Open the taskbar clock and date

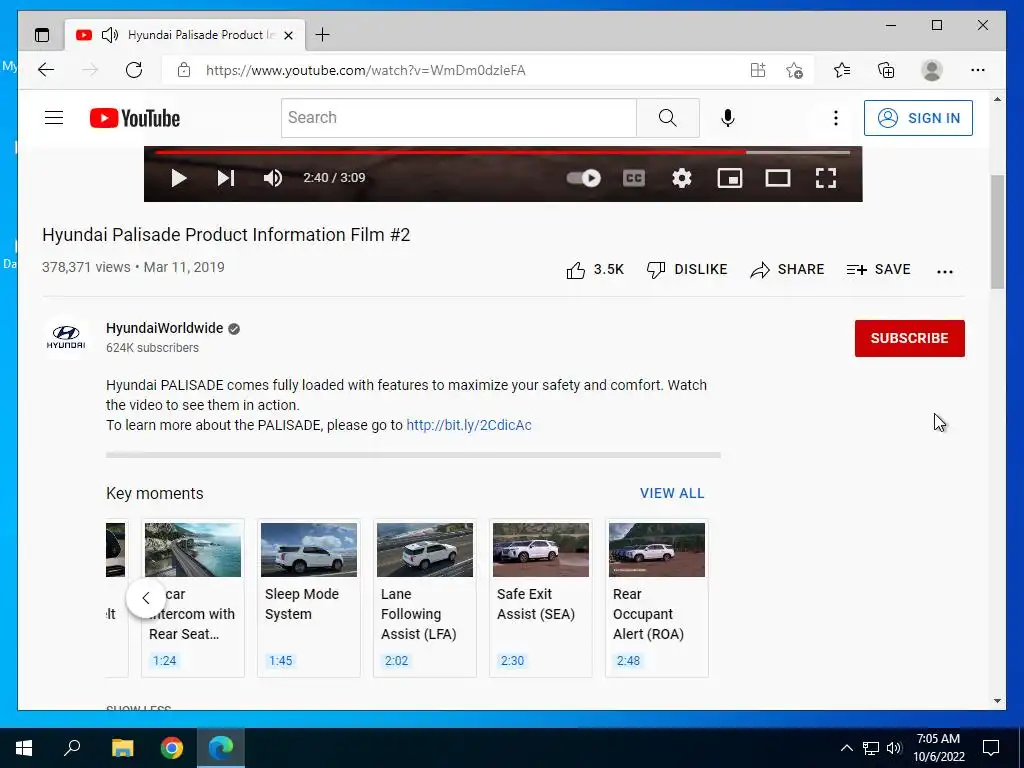(938, 748)
